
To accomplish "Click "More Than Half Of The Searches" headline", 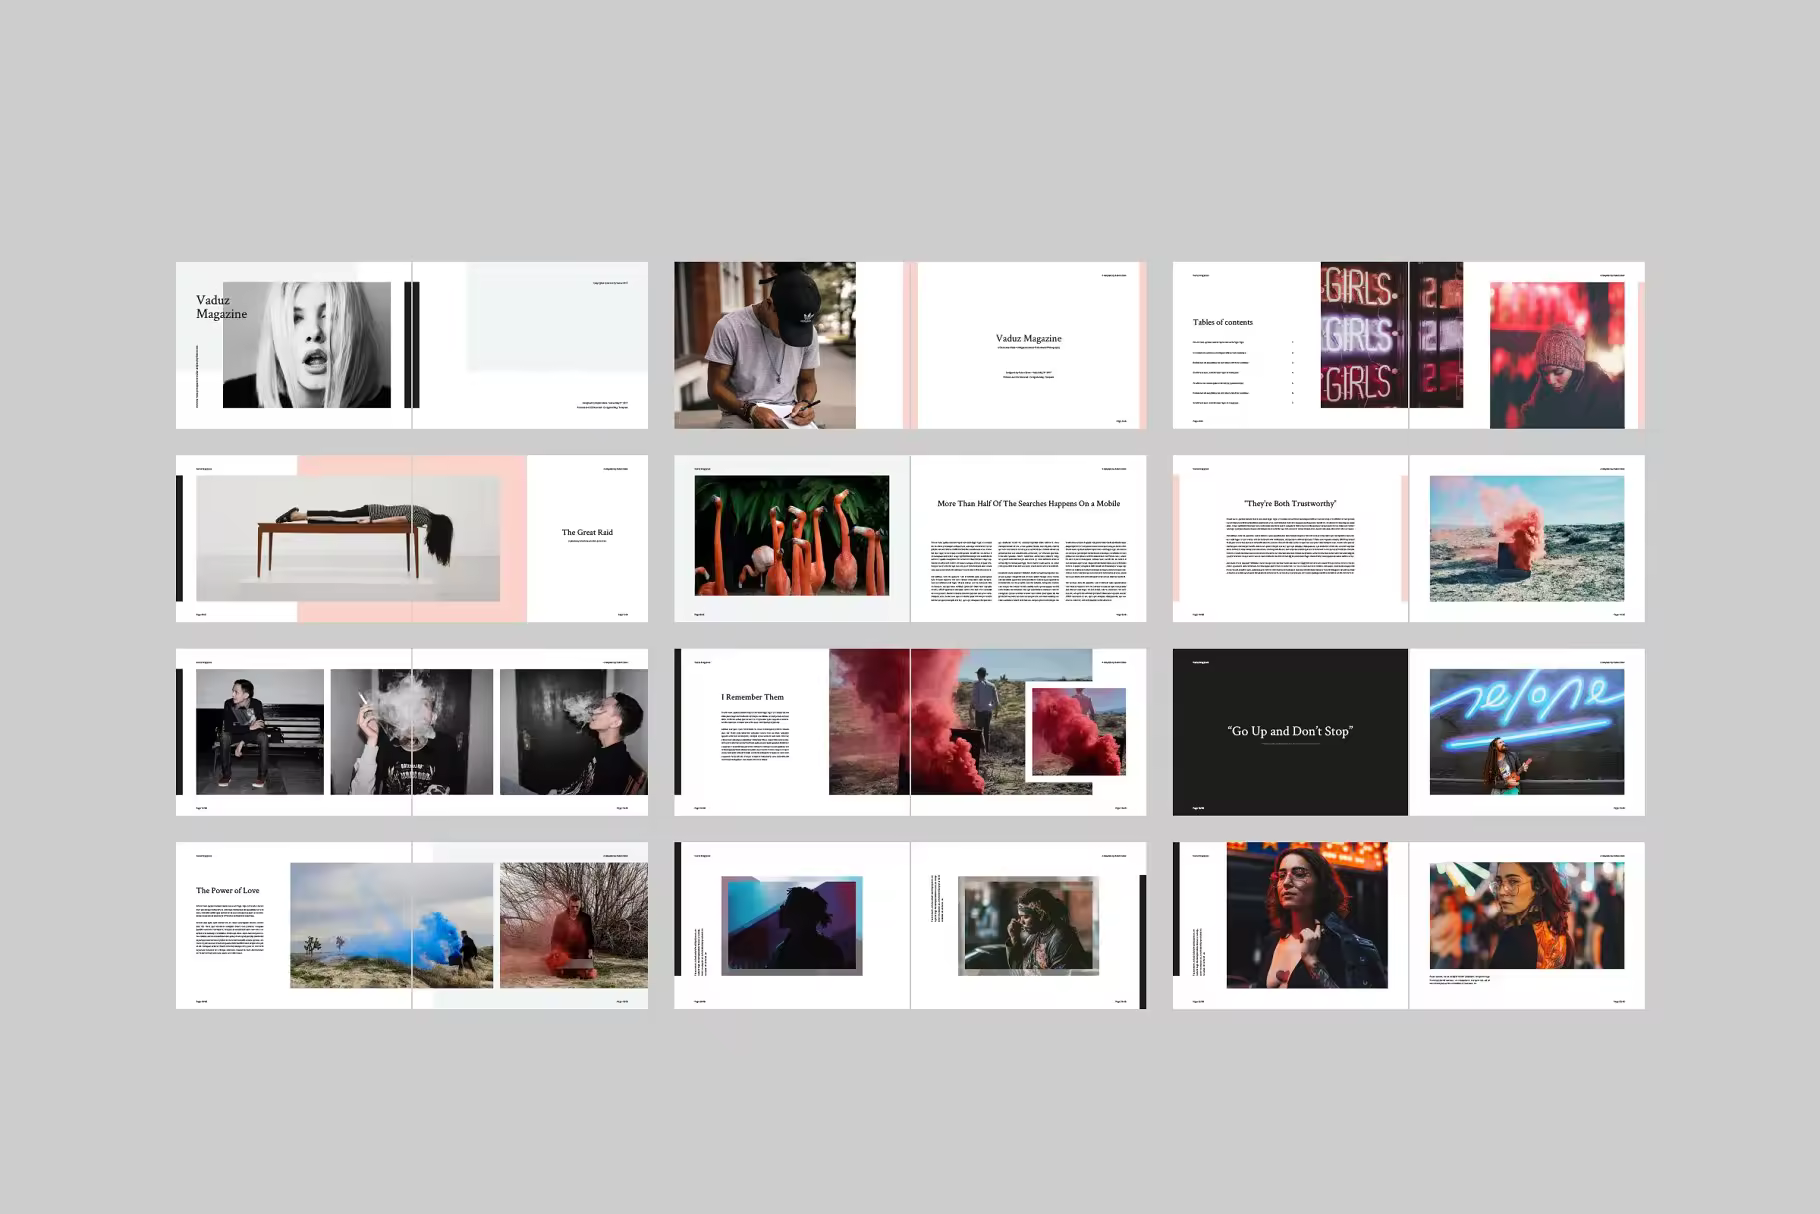I will tap(1028, 503).
